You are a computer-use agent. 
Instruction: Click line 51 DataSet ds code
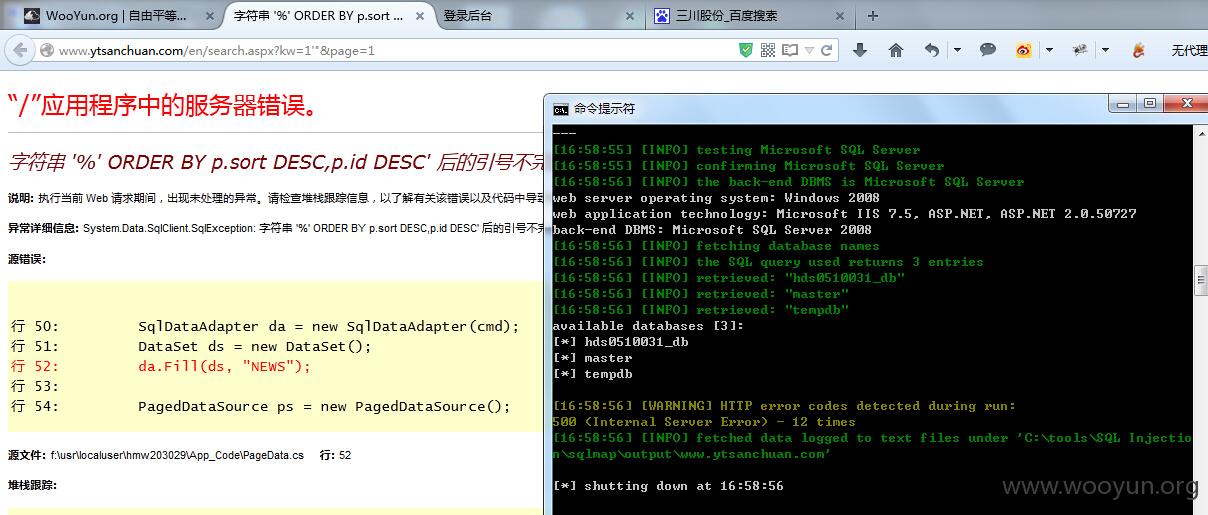[x=255, y=346]
